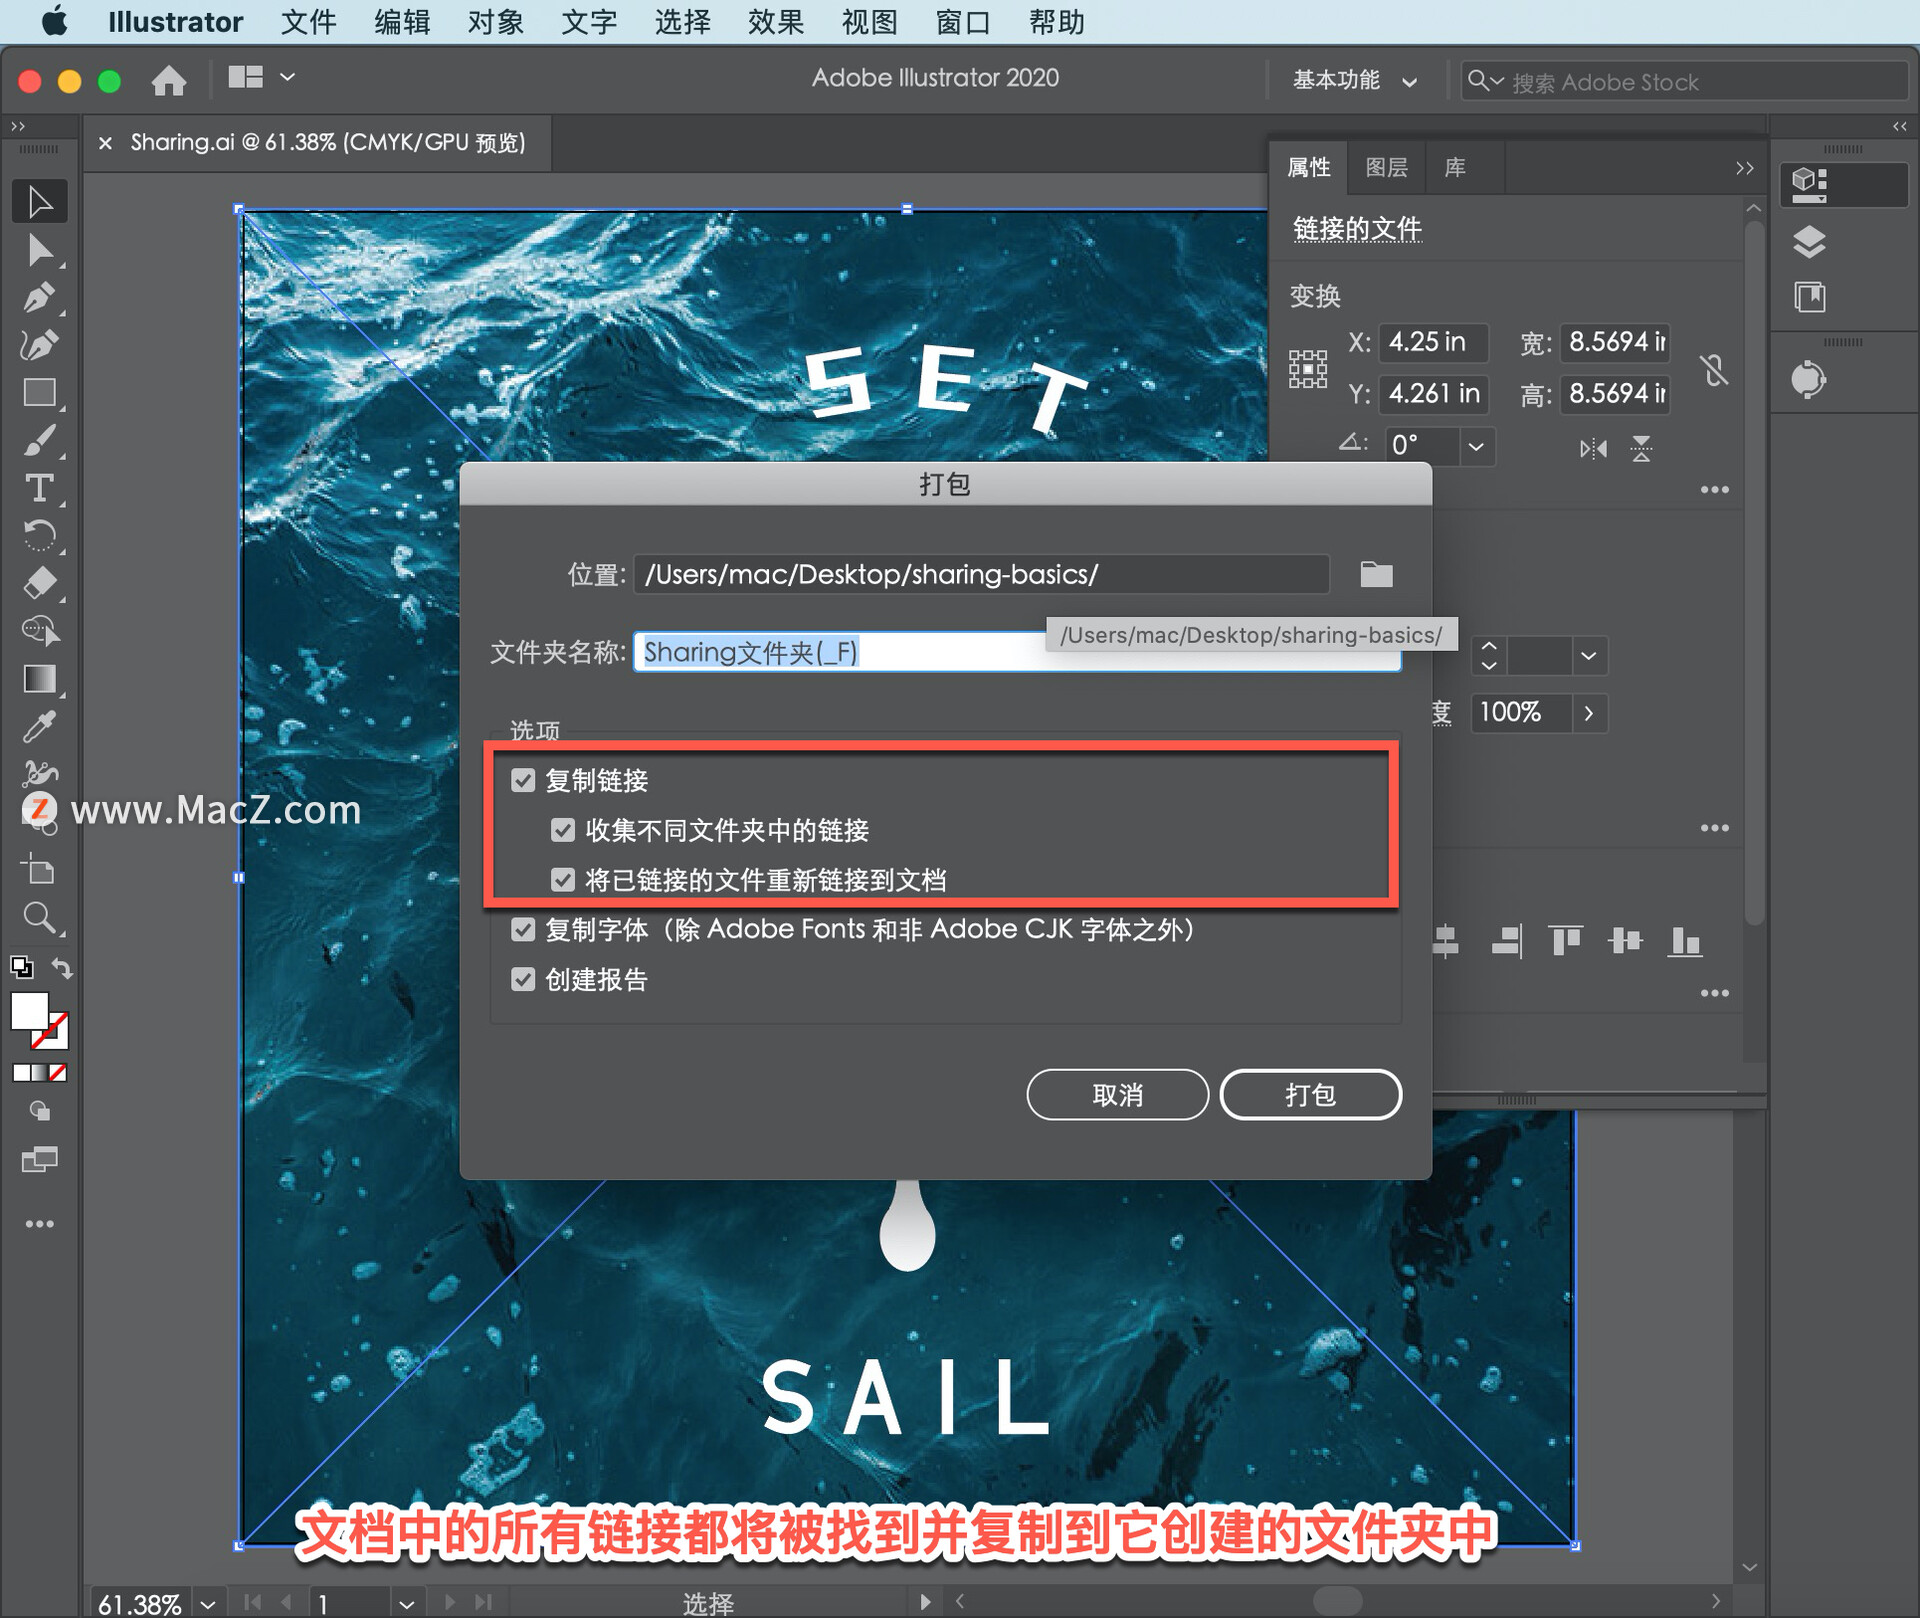Expand more Transform options dots
Screen dimensions: 1920x1618
1714,490
